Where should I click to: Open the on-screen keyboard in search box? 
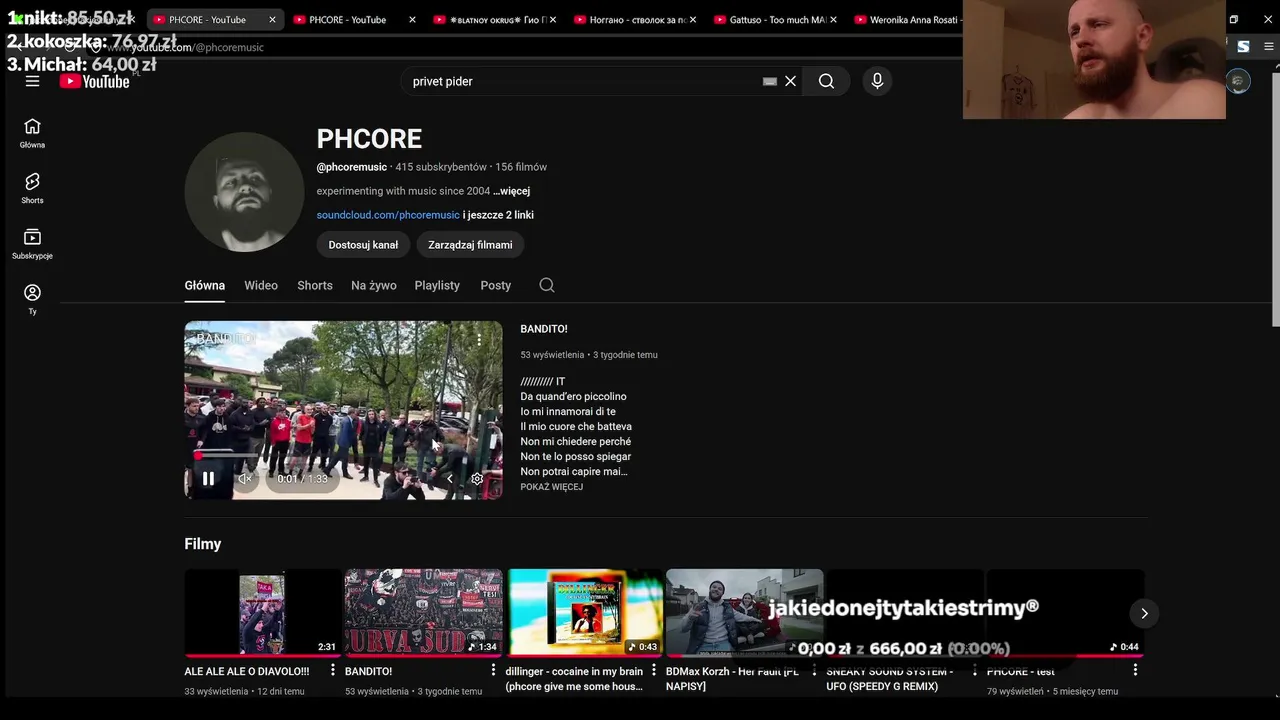[x=769, y=81]
